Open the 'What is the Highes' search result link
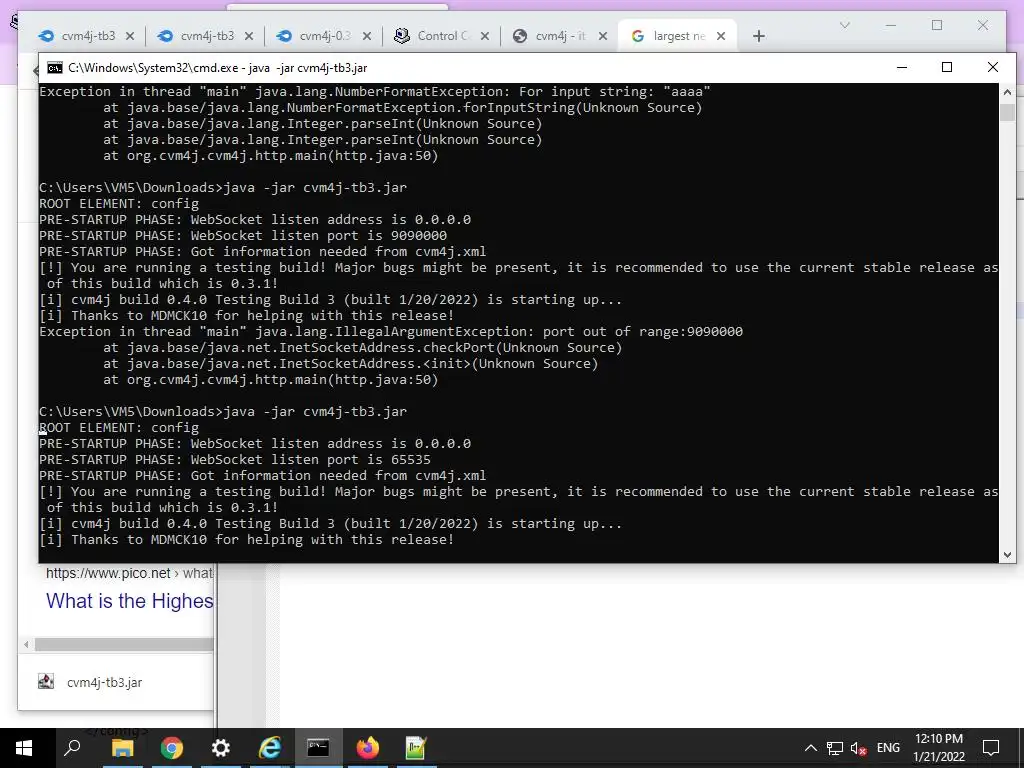Screen dimensions: 1024x768 (x=129, y=601)
